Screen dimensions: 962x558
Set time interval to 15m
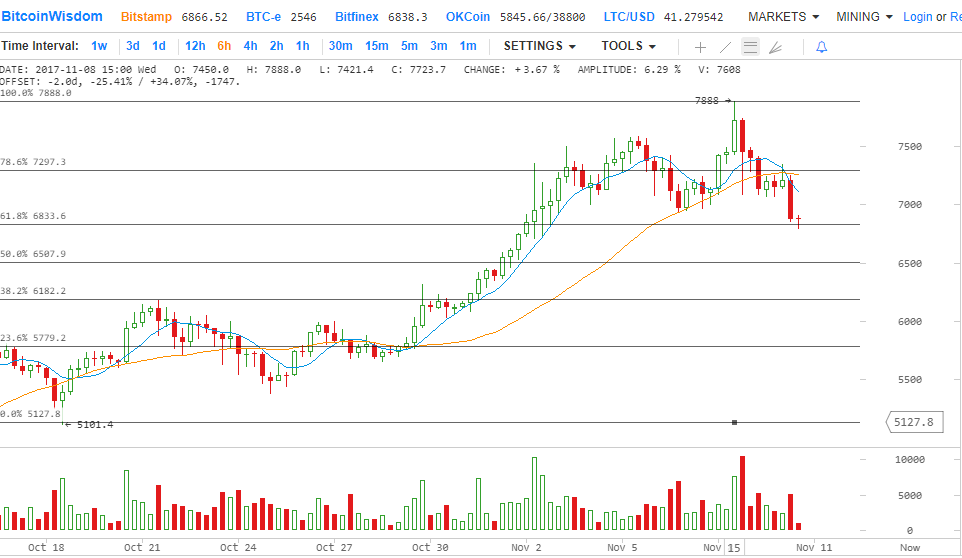376,46
